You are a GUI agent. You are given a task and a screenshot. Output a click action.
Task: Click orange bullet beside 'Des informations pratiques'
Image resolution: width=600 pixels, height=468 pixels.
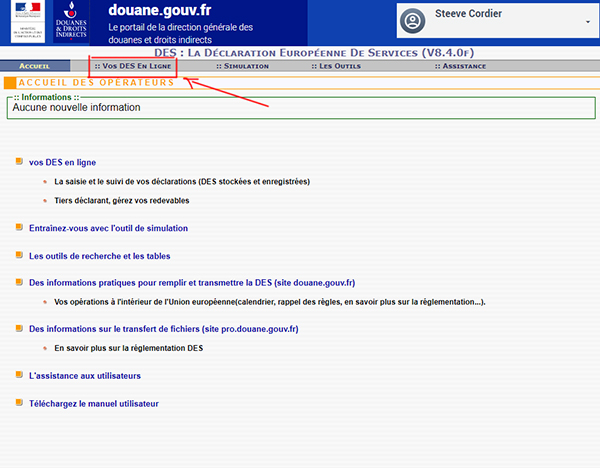pyautogui.click(x=19, y=282)
